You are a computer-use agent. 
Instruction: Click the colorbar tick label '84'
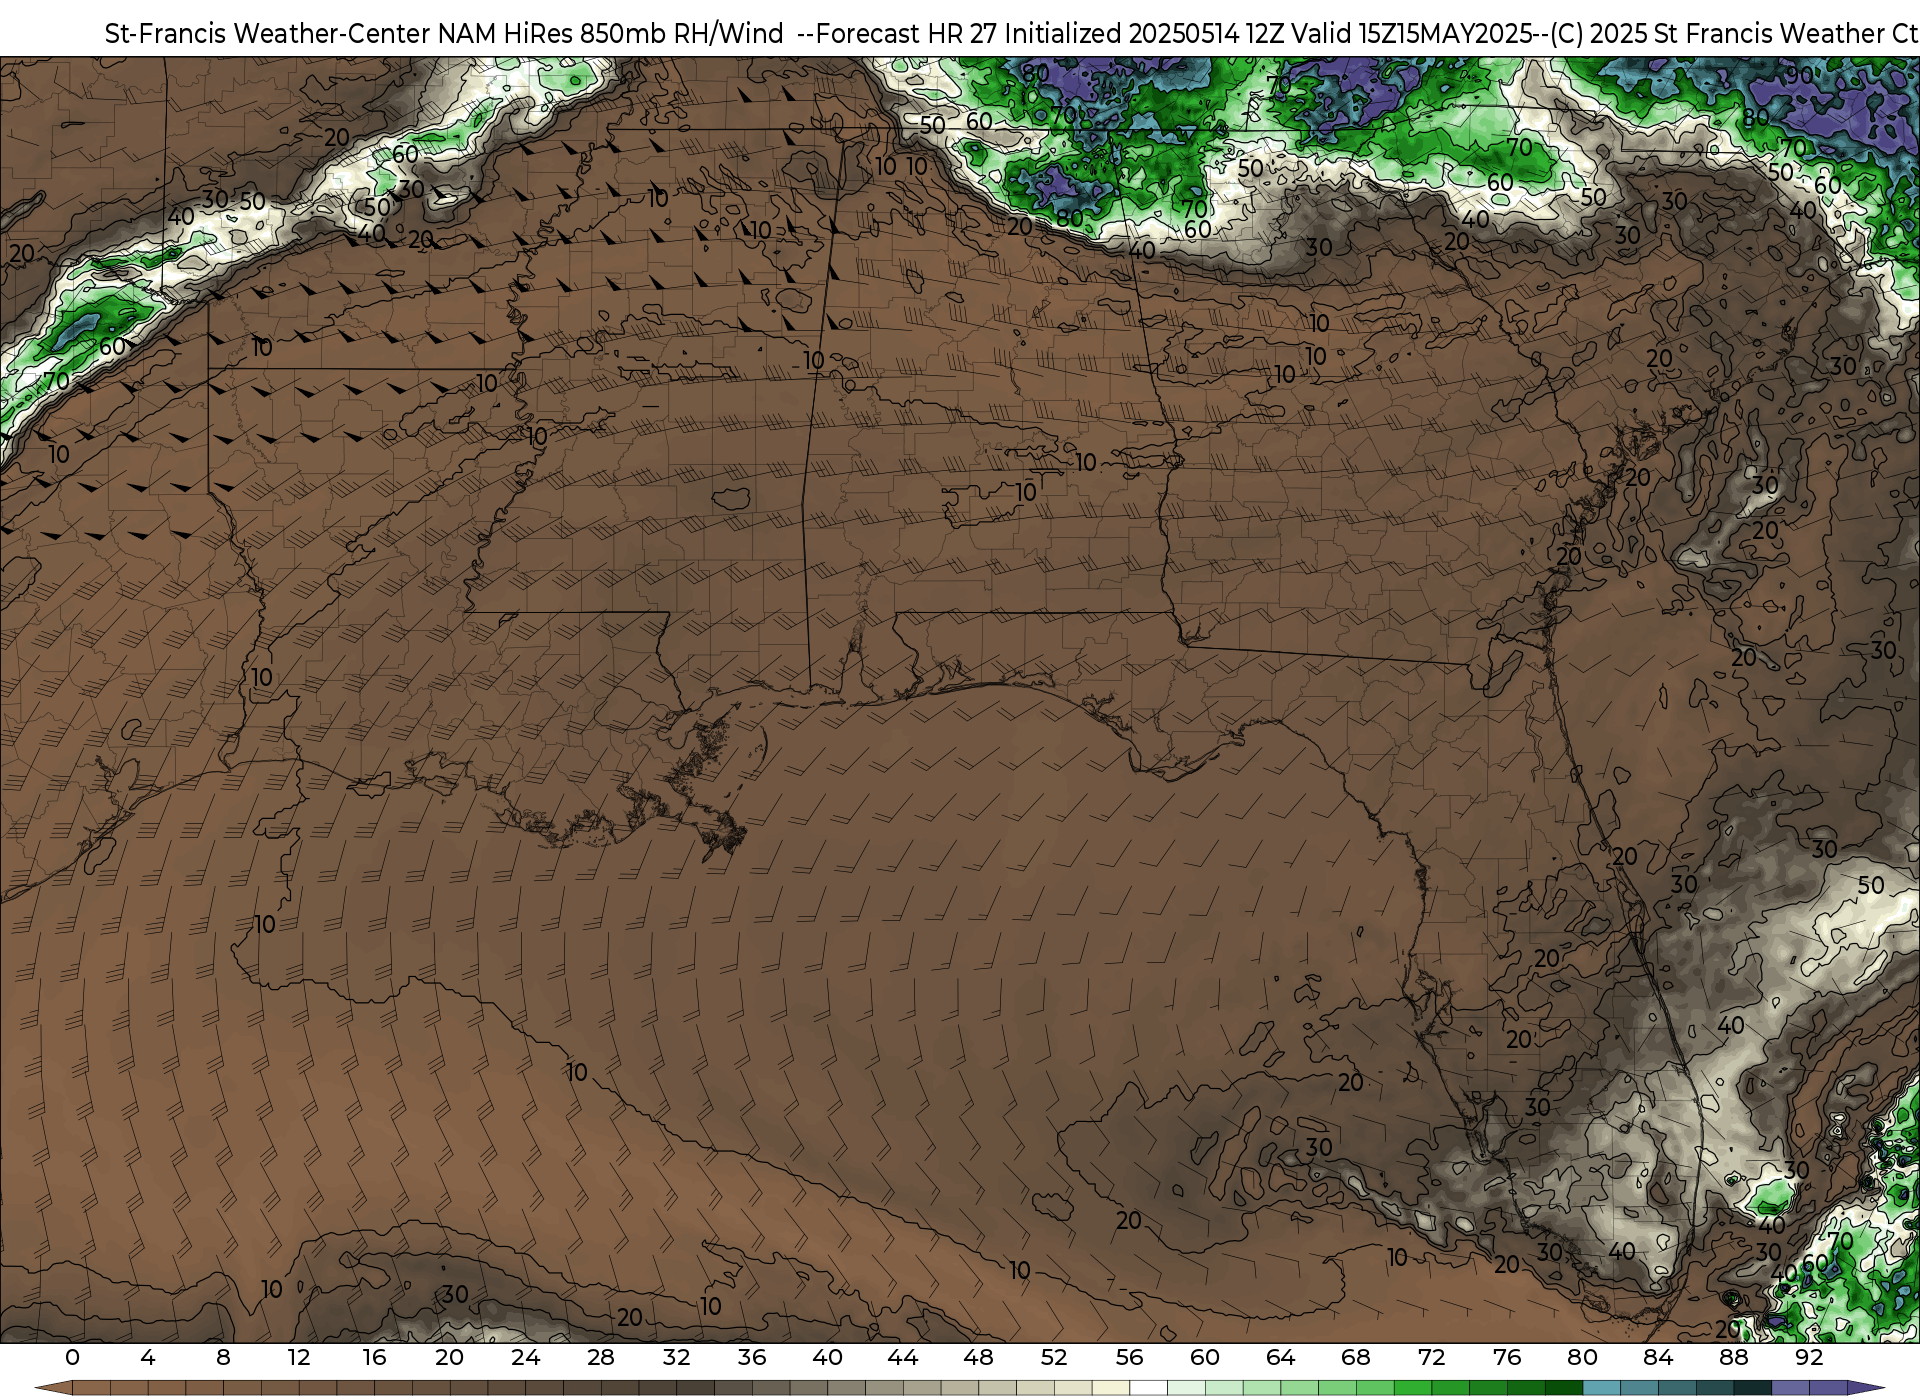1658,1357
